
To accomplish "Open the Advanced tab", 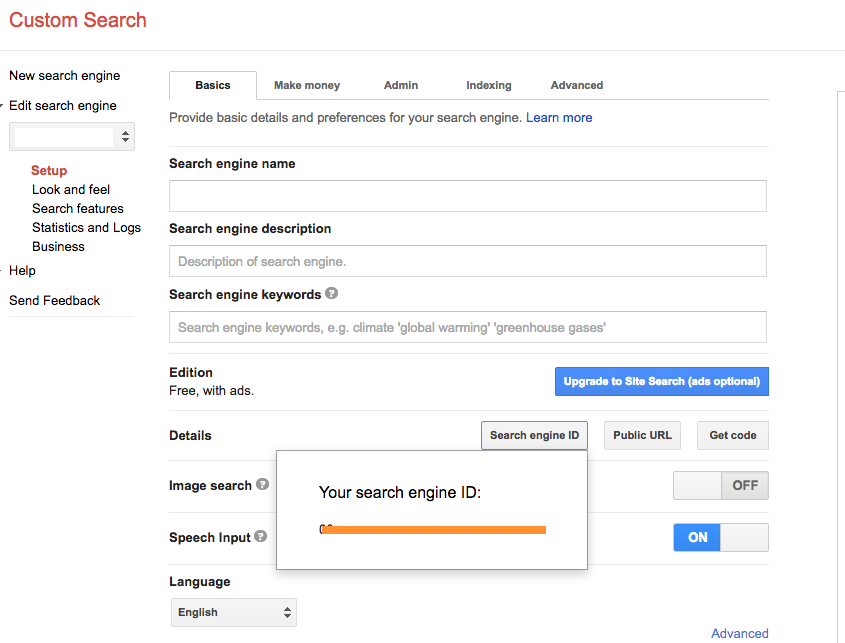I will coord(576,85).
